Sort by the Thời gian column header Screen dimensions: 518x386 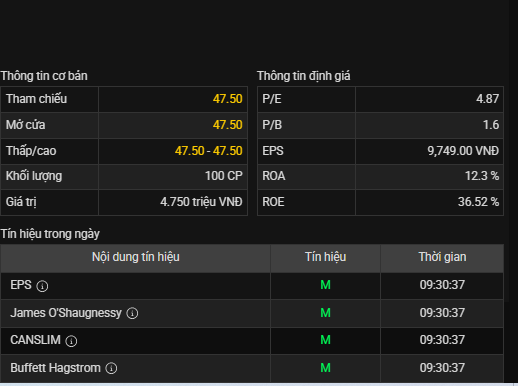point(442,257)
